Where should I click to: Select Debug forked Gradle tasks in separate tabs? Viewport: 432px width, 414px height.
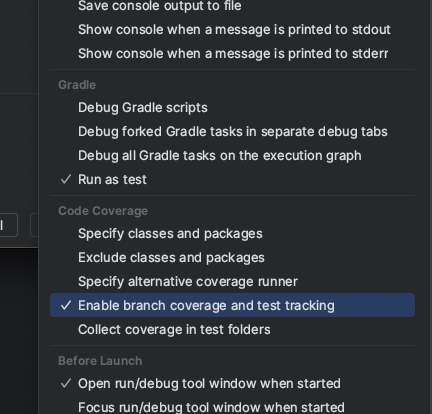click(232, 131)
